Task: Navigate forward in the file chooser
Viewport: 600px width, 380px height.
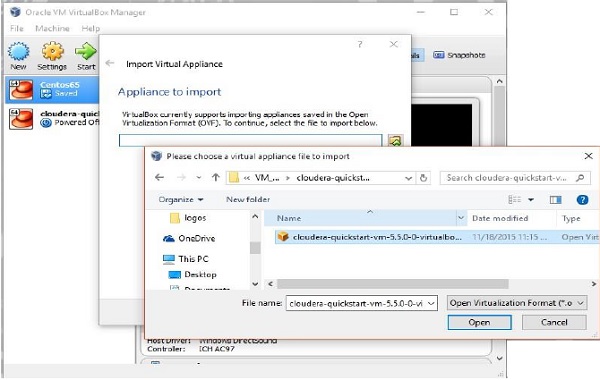Action: point(181,178)
